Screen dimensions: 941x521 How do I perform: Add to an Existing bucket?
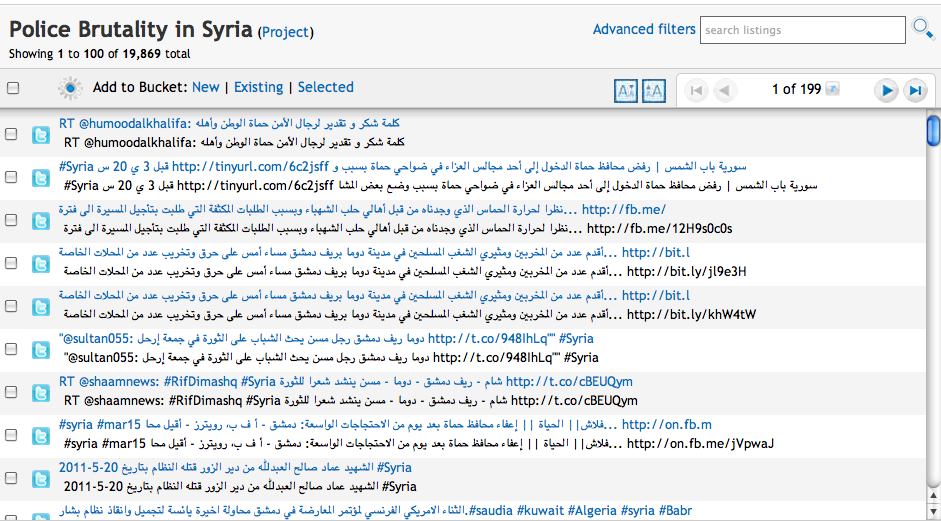[258, 88]
